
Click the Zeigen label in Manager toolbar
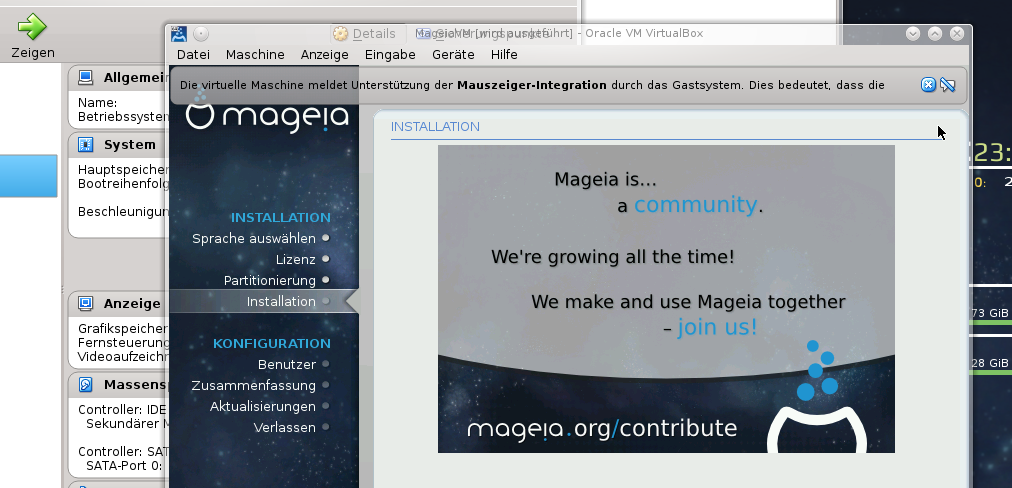(x=33, y=53)
